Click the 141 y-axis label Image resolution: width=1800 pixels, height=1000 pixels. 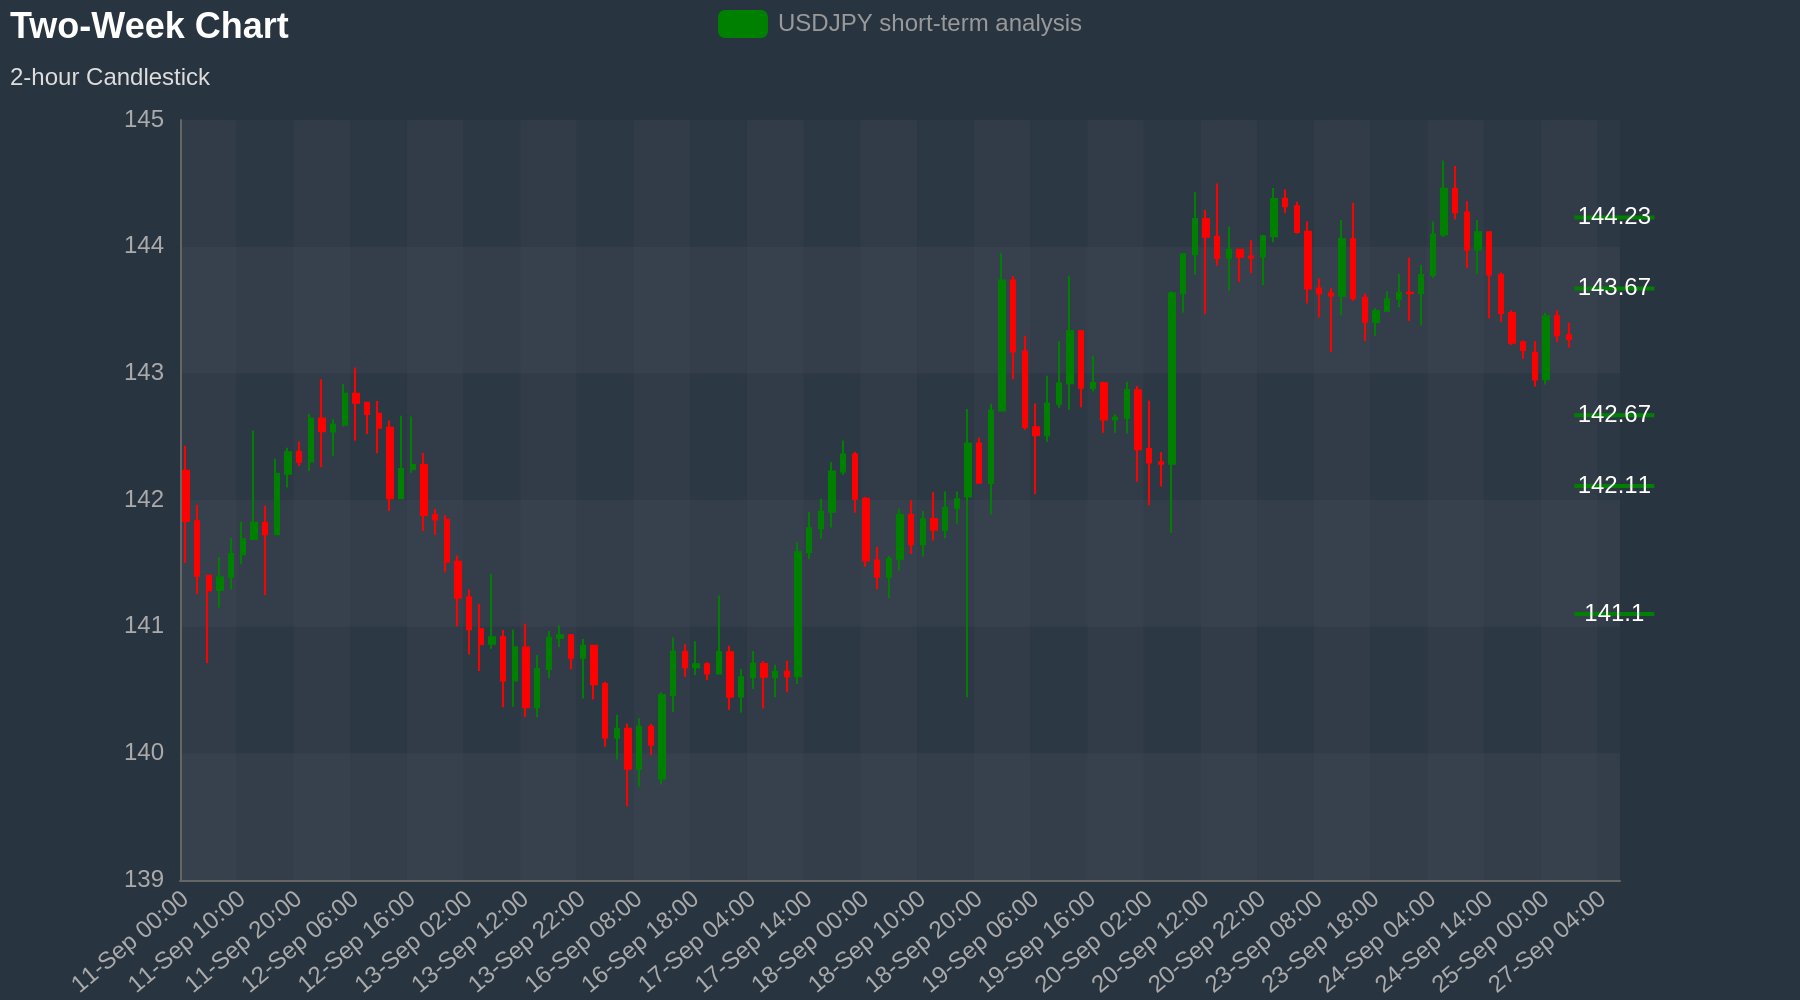tap(144, 626)
